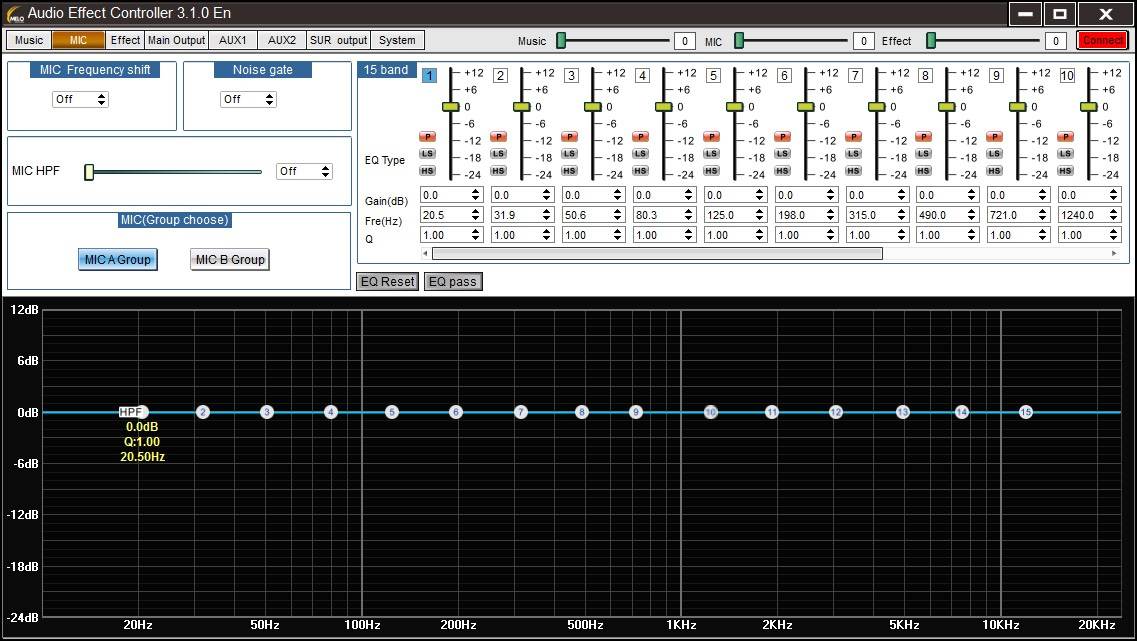
Task: Adjust the MIC HPF Off selector
Action: pyautogui.click(x=304, y=171)
